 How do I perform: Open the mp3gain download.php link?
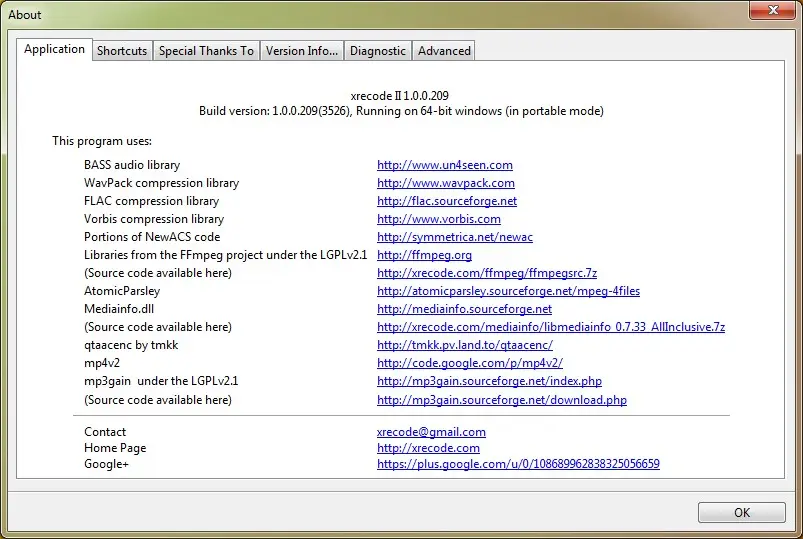pos(502,400)
